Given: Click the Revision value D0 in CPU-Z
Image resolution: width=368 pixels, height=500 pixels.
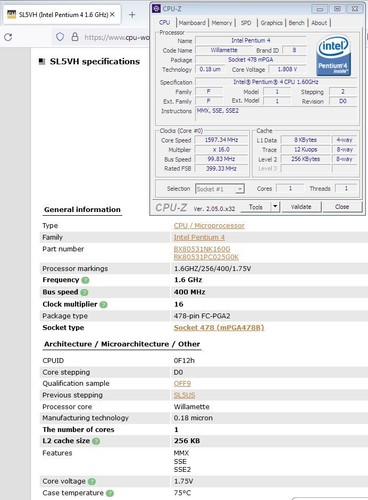Looking at the screenshot, I should pos(343,101).
